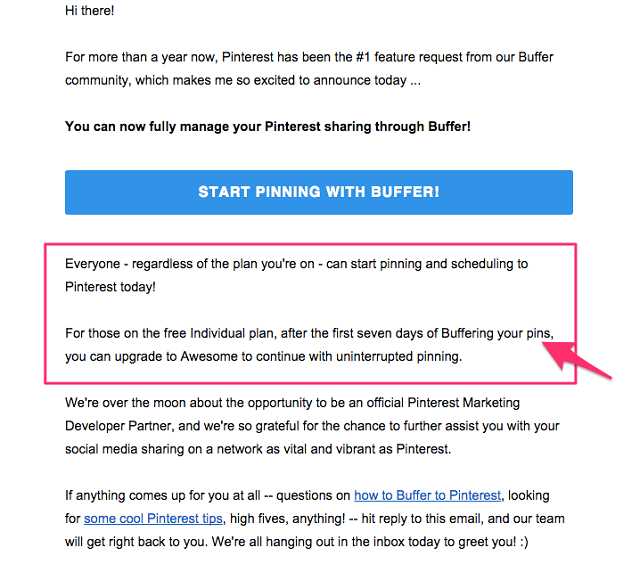Image resolution: width=640 pixels, height=564 pixels.
Task: Click the bold "You can now fully manage" headline
Action: coord(267,127)
